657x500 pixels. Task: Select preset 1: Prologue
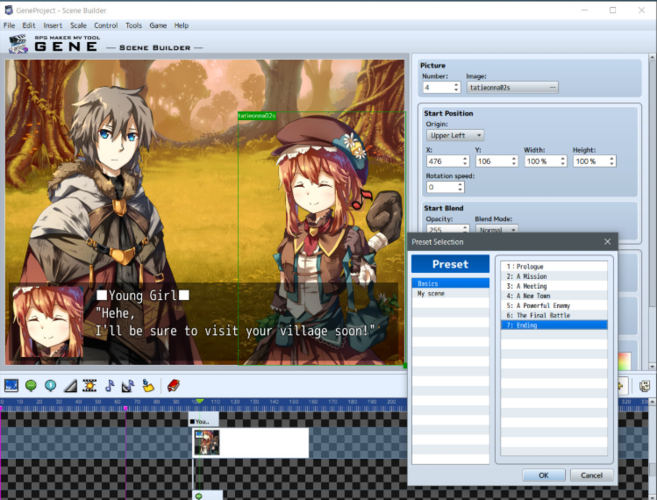[x=554, y=267]
